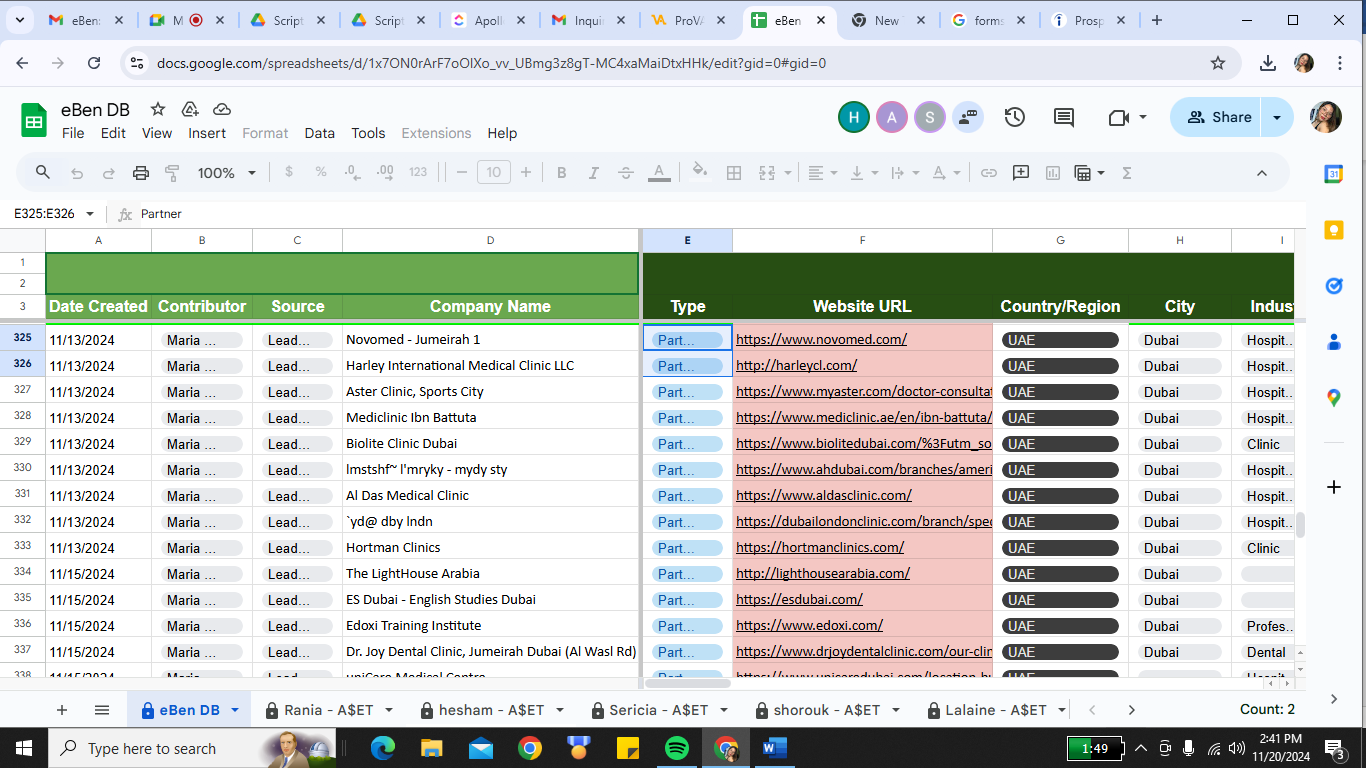The image size is (1366, 768).
Task: Click the search the menus magnifier icon
Action: [x=43, y=172]
